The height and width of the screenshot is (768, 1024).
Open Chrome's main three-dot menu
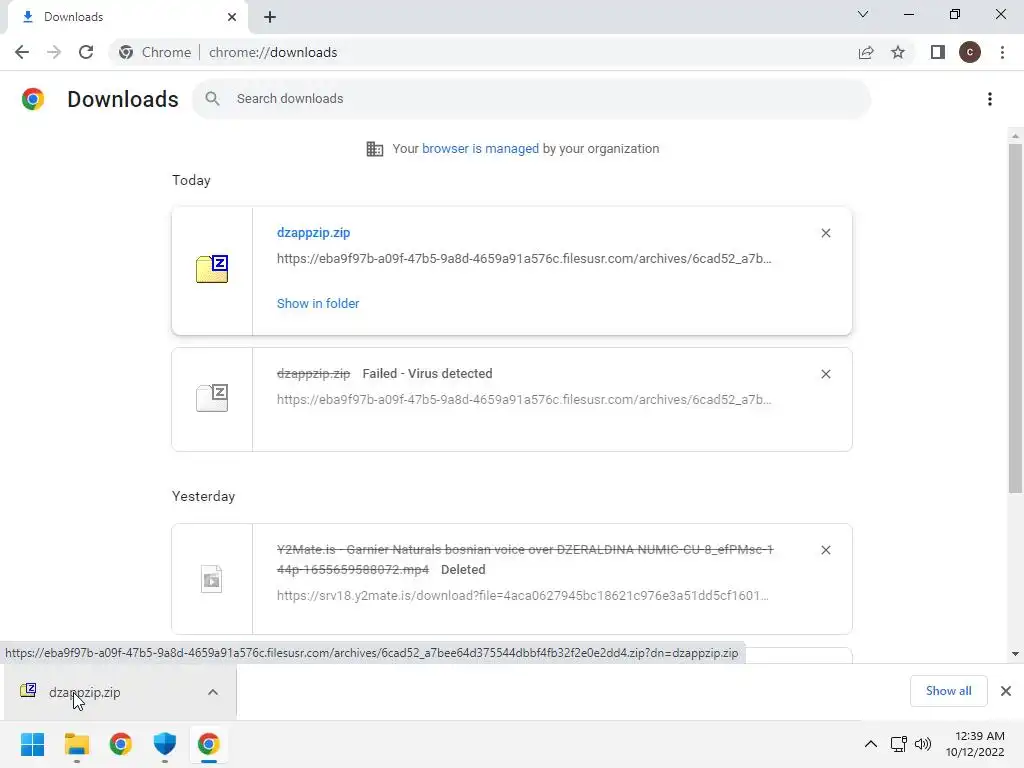[x=1002, y=52]
